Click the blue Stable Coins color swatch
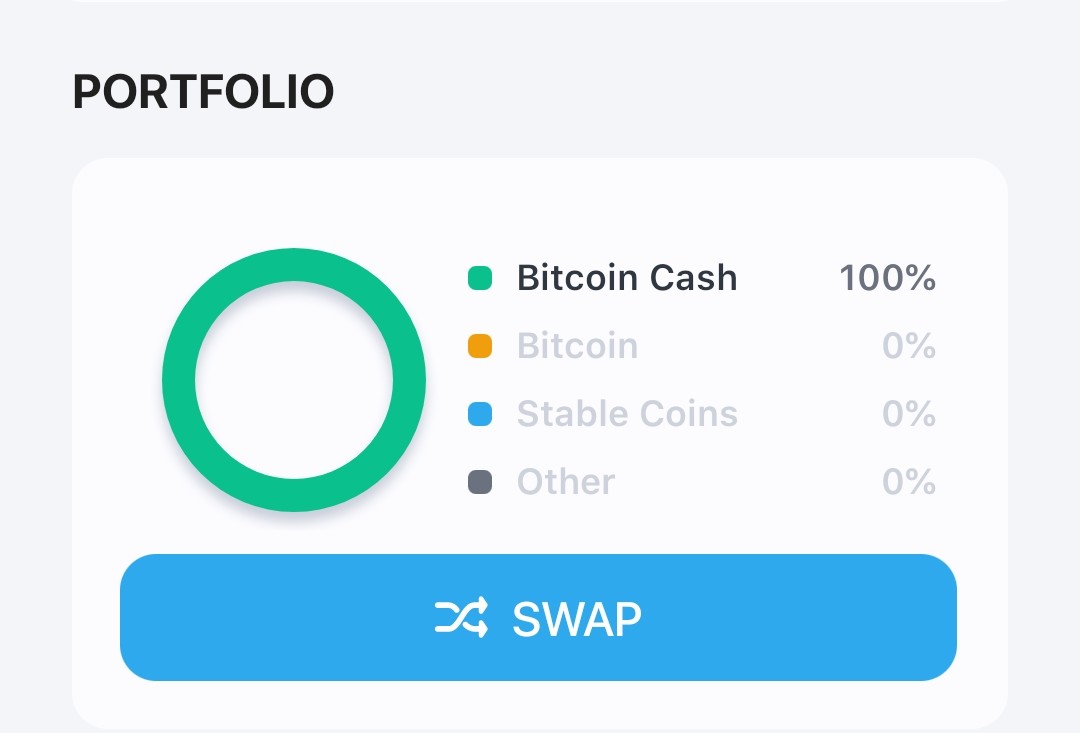1080x733 pixels. click(x=480, y=414)
